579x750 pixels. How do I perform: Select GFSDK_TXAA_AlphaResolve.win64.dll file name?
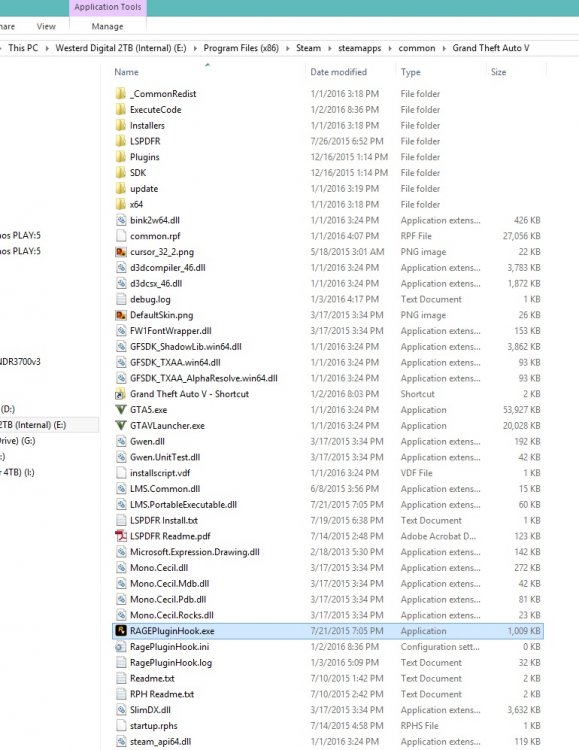(x=204, y=378)
